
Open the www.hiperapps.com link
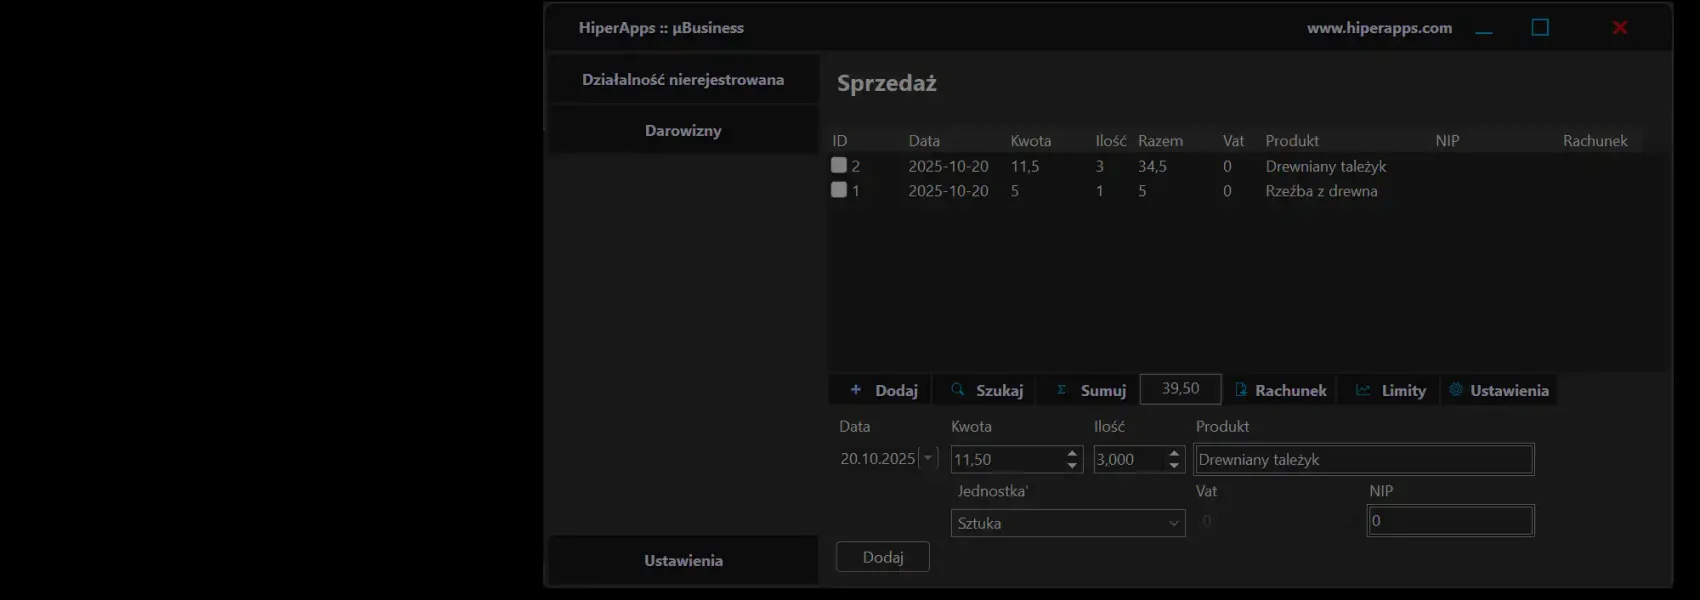1379,28
